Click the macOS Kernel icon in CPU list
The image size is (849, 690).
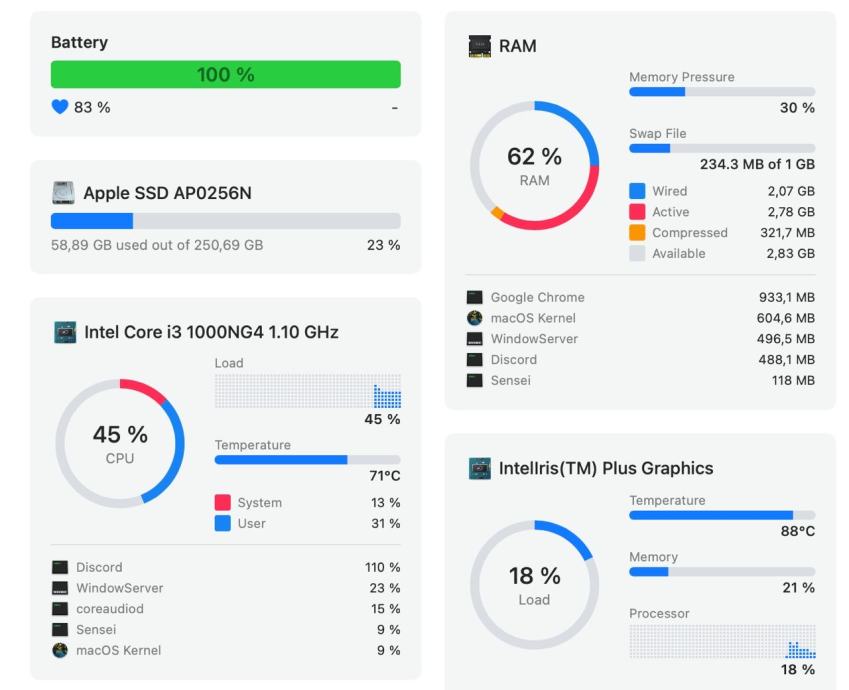tap(60, 650)
